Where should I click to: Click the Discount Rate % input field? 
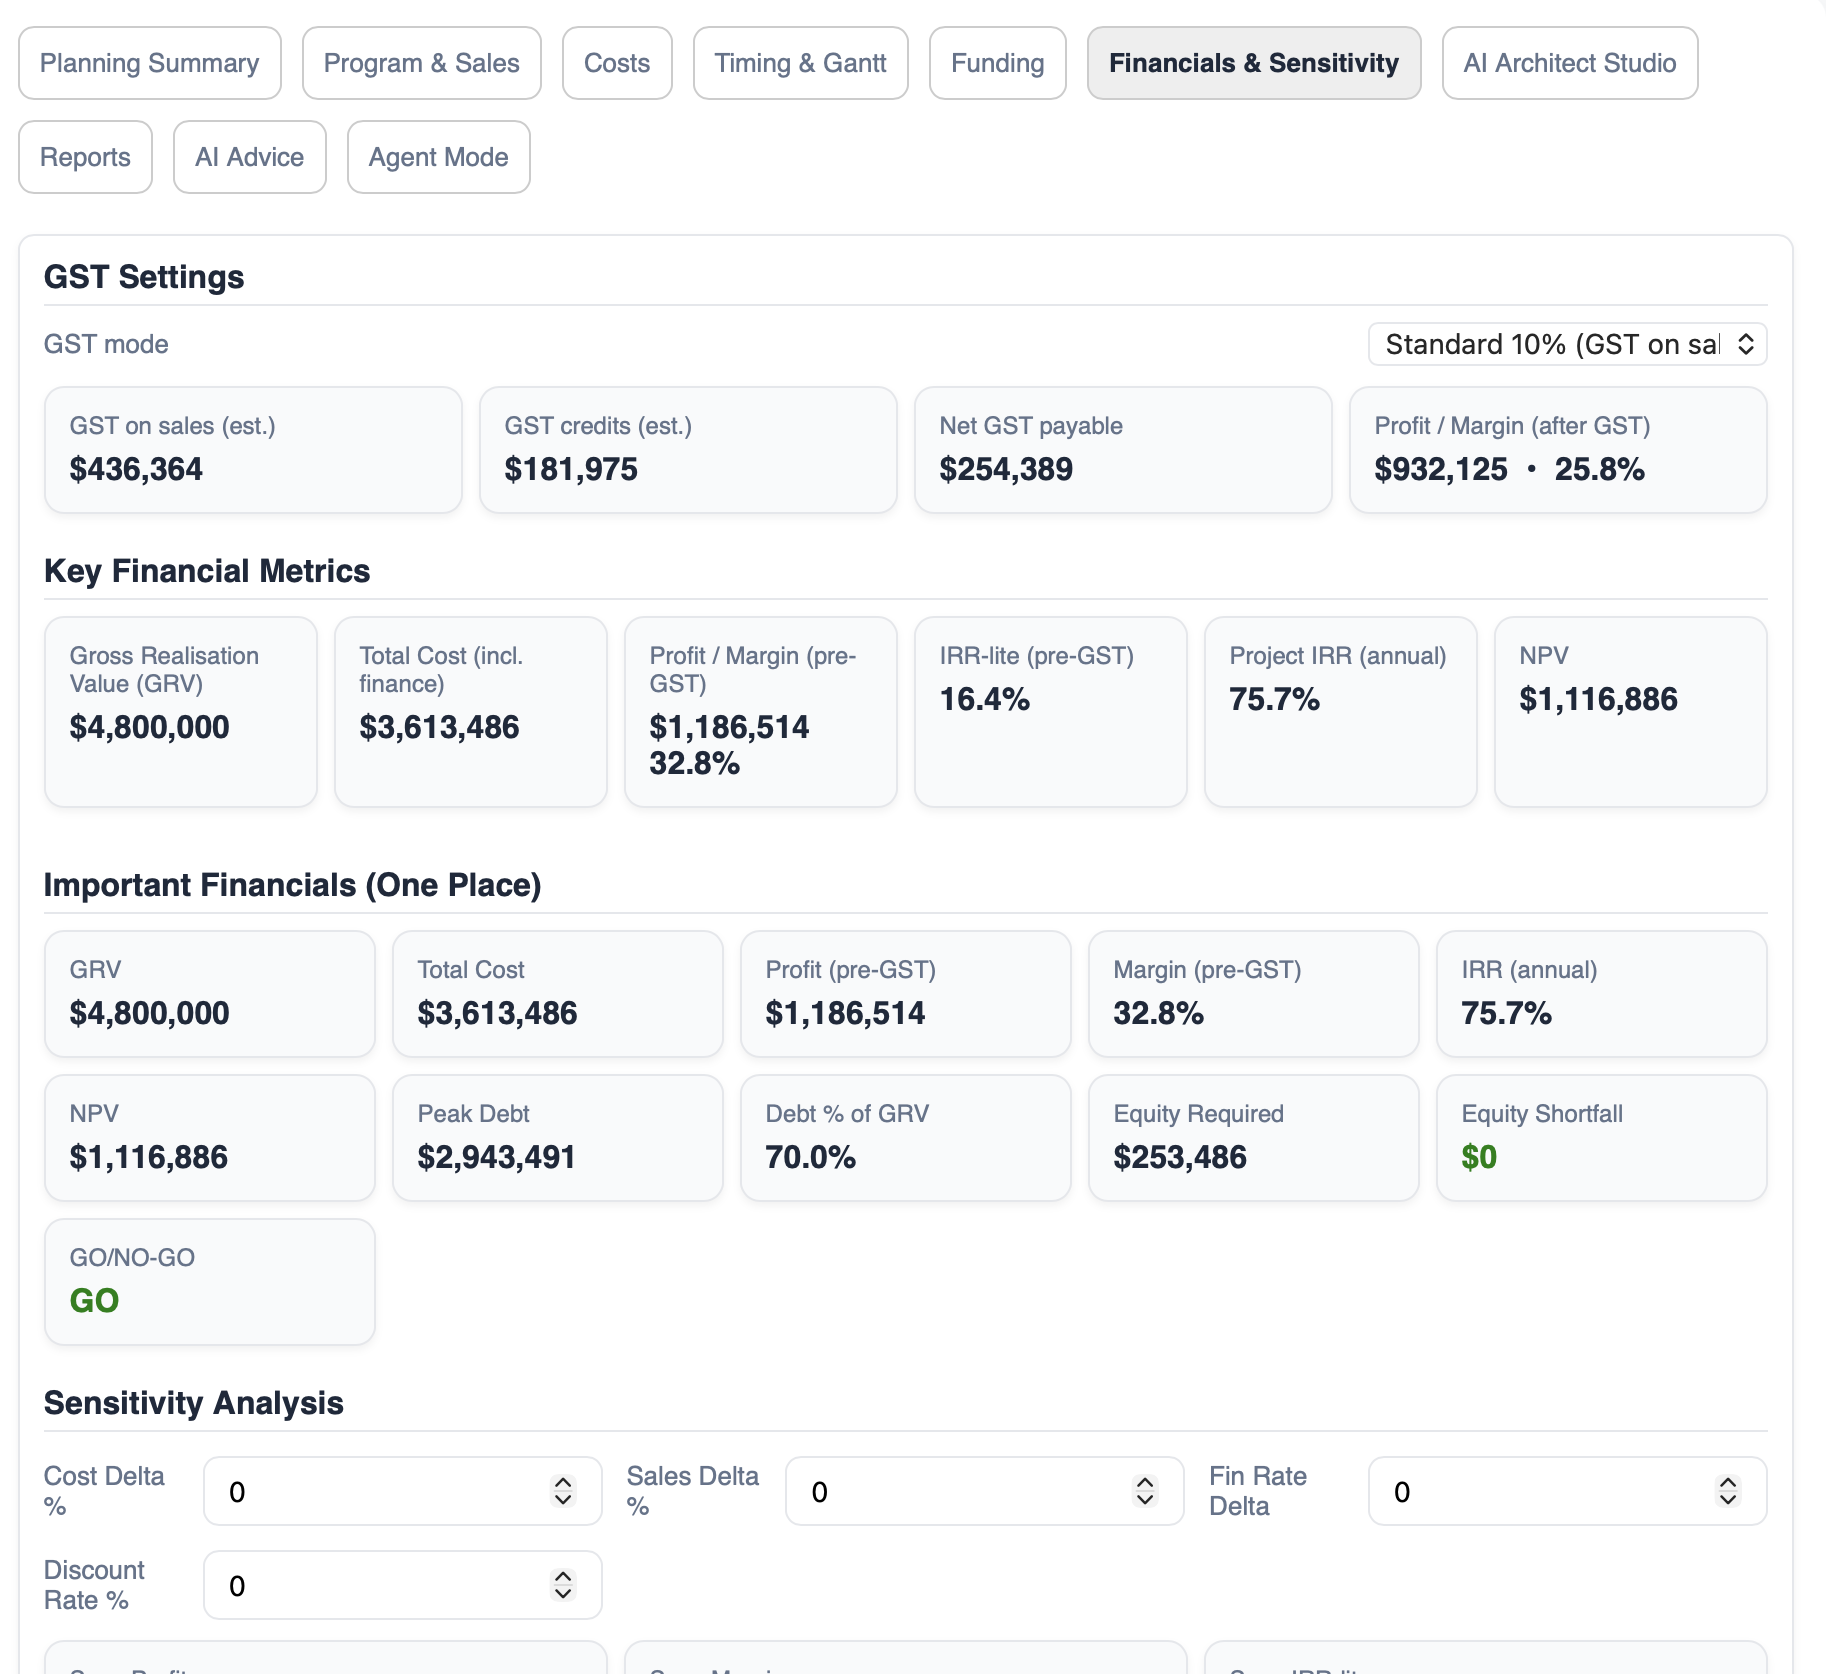403,1585
